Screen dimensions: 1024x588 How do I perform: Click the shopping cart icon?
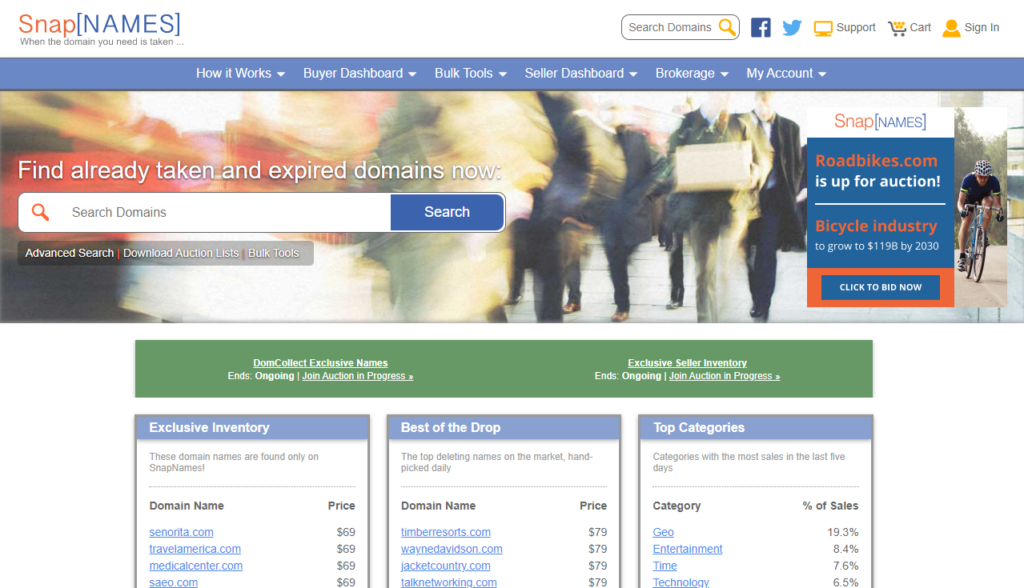(x=897, y=28)
